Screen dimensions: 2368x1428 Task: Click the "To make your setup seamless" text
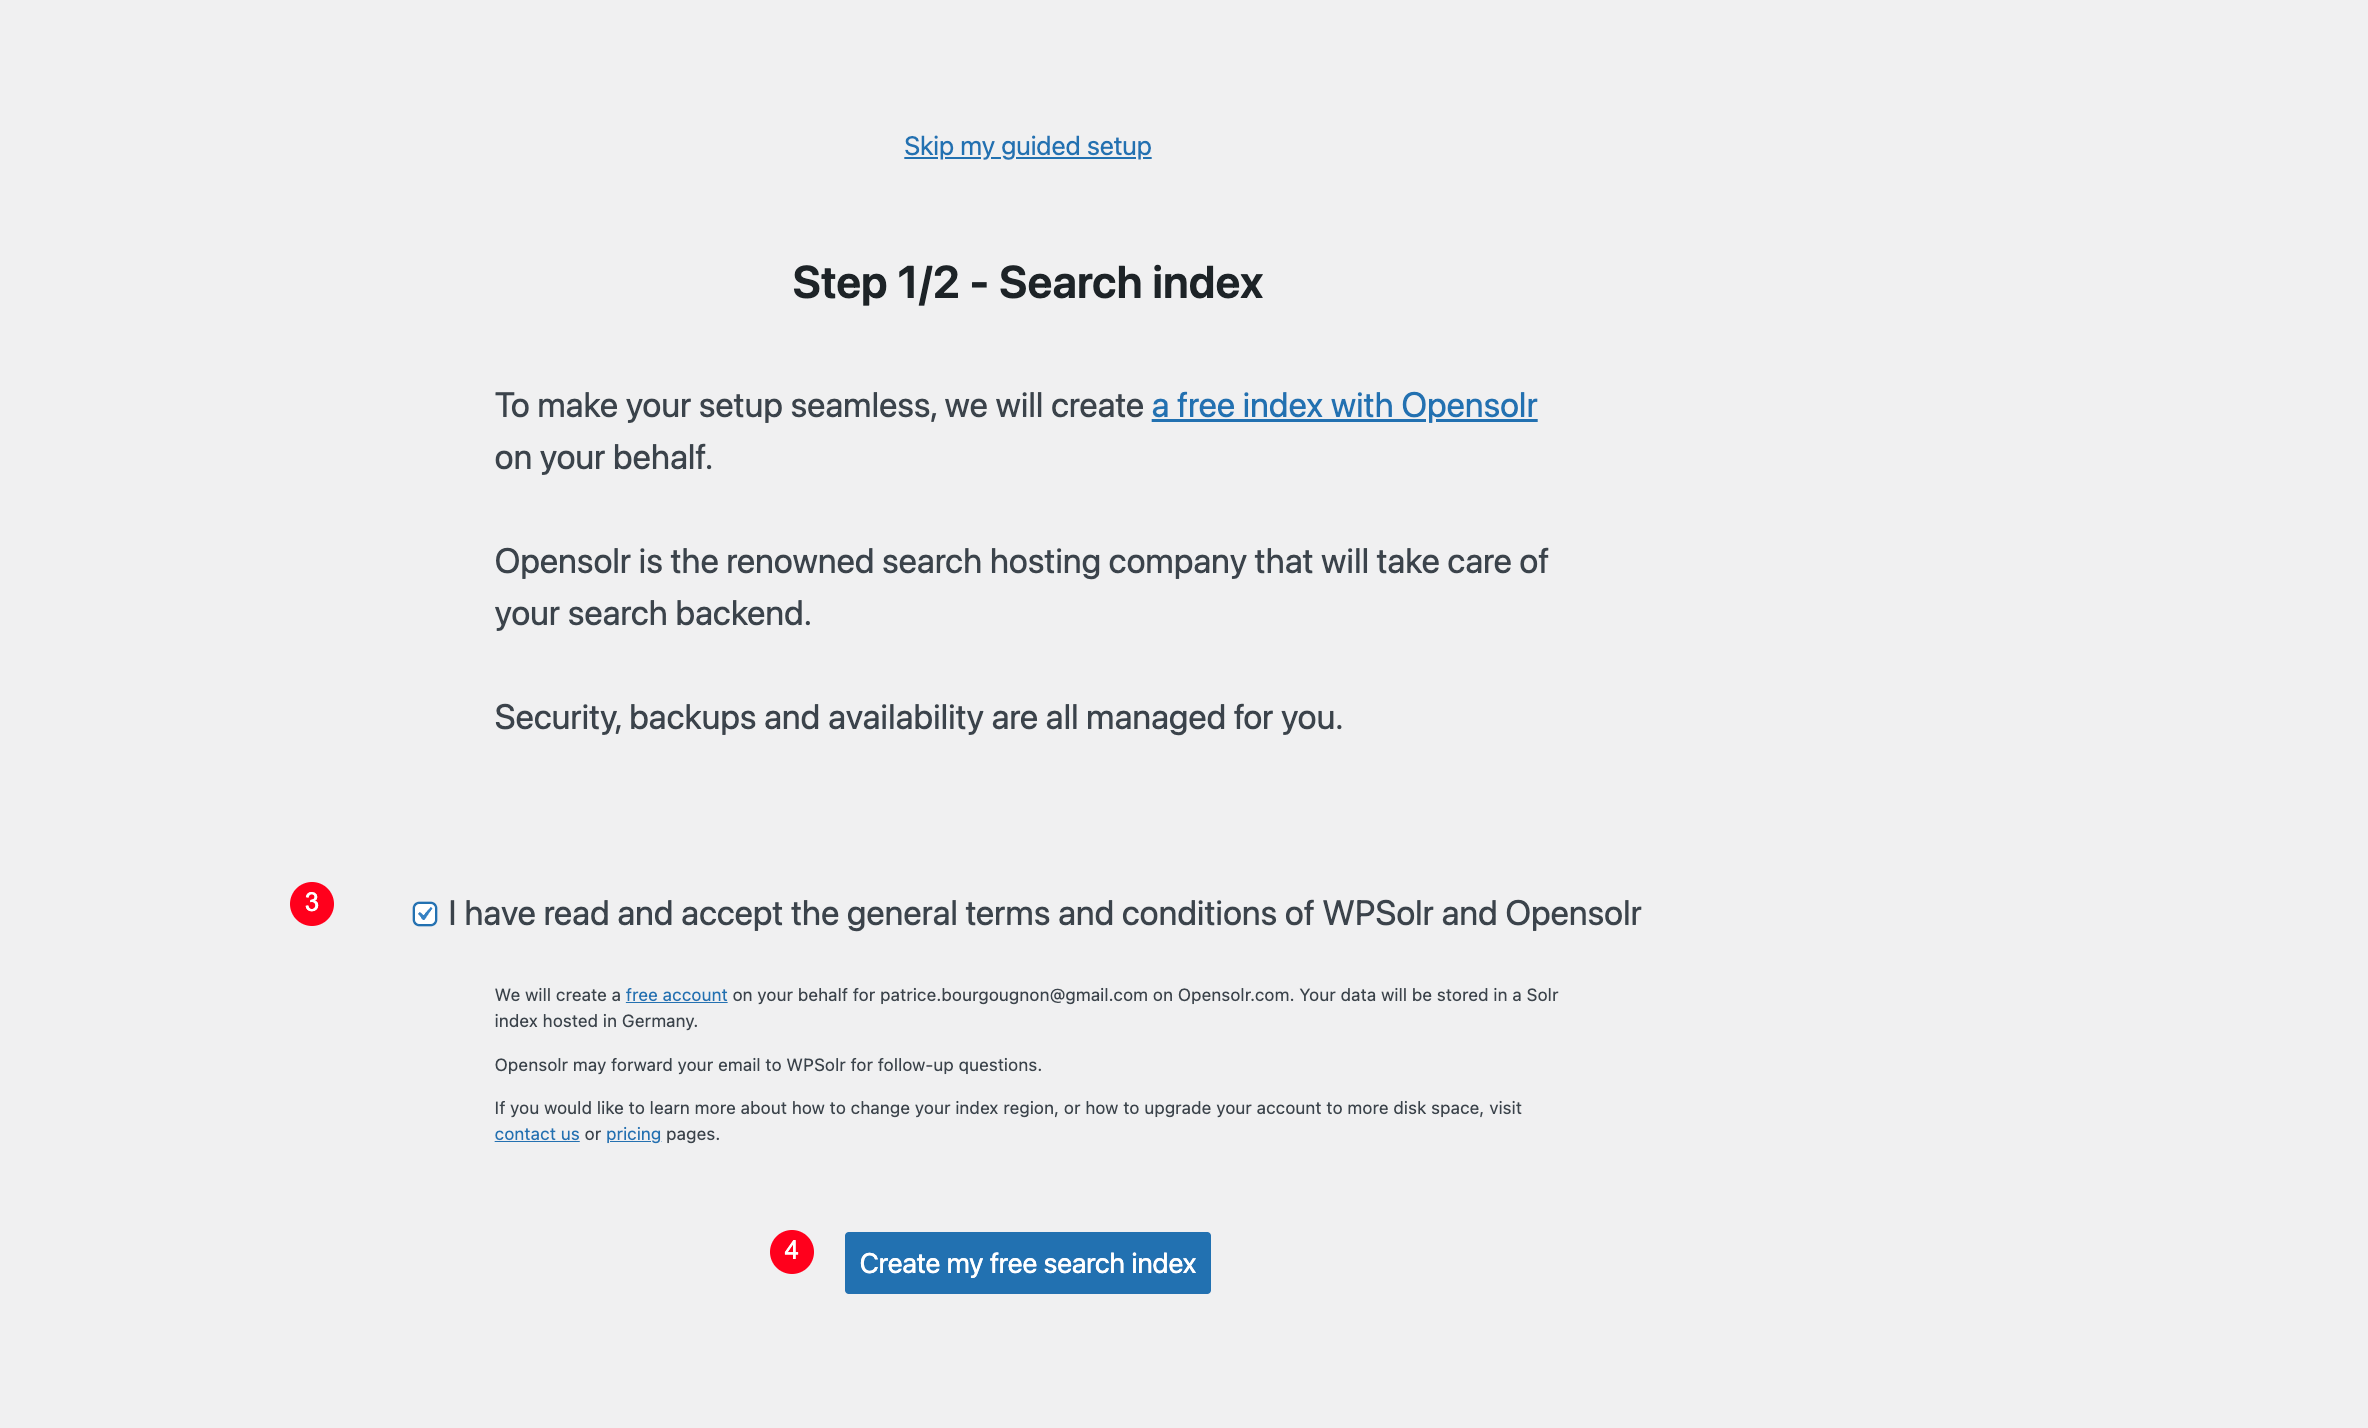pyautogui.click(x=818, y=405)
